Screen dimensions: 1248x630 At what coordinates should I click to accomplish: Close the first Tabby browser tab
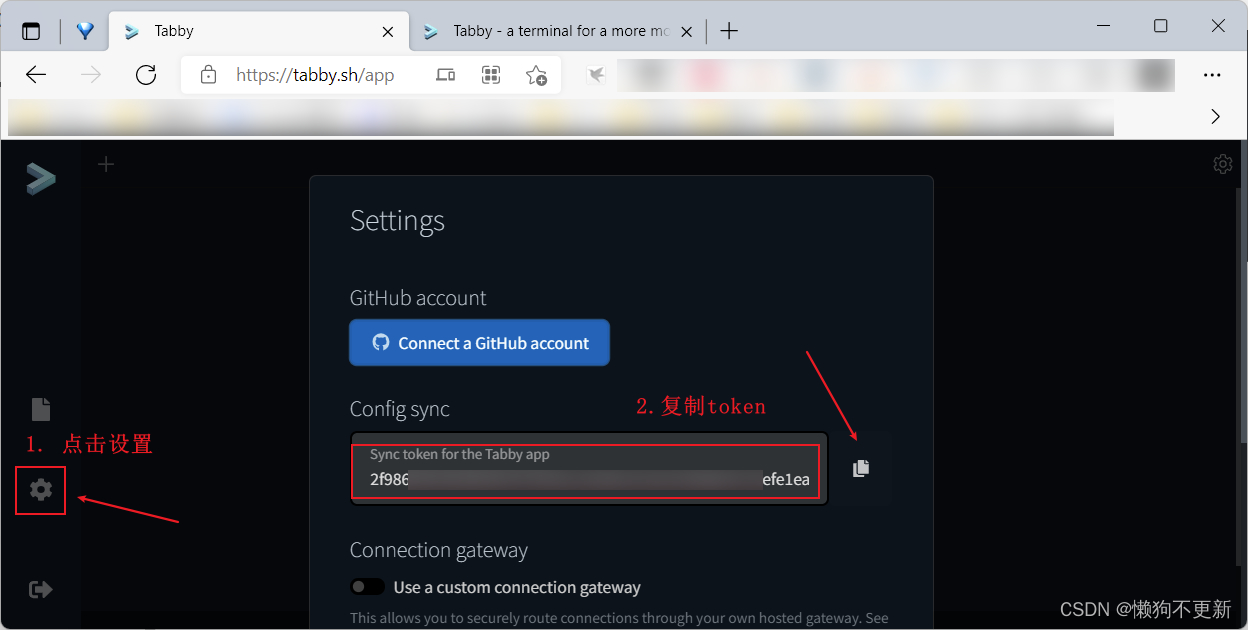click(388, 31)
